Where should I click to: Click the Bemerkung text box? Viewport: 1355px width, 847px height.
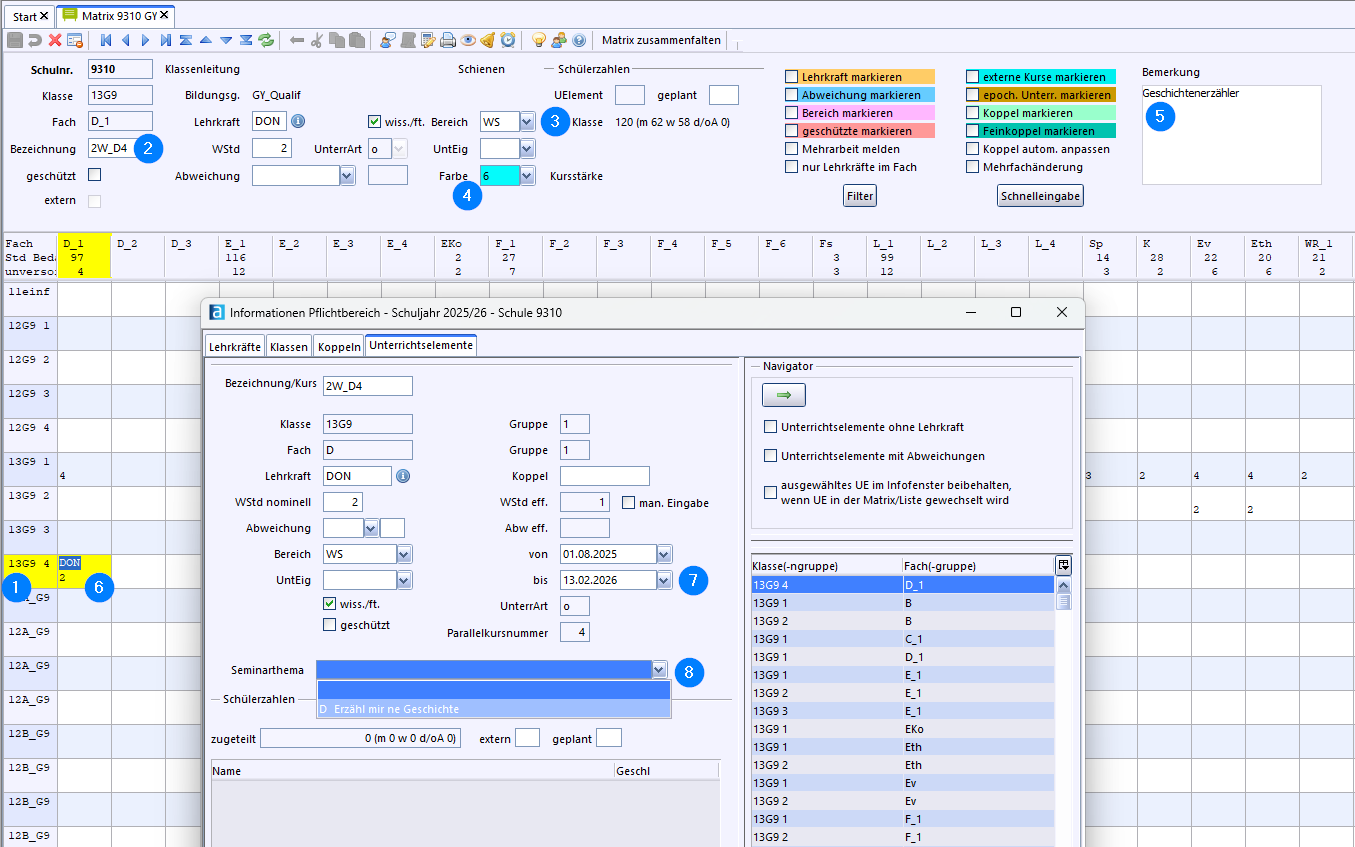(x=1231, y=135)
